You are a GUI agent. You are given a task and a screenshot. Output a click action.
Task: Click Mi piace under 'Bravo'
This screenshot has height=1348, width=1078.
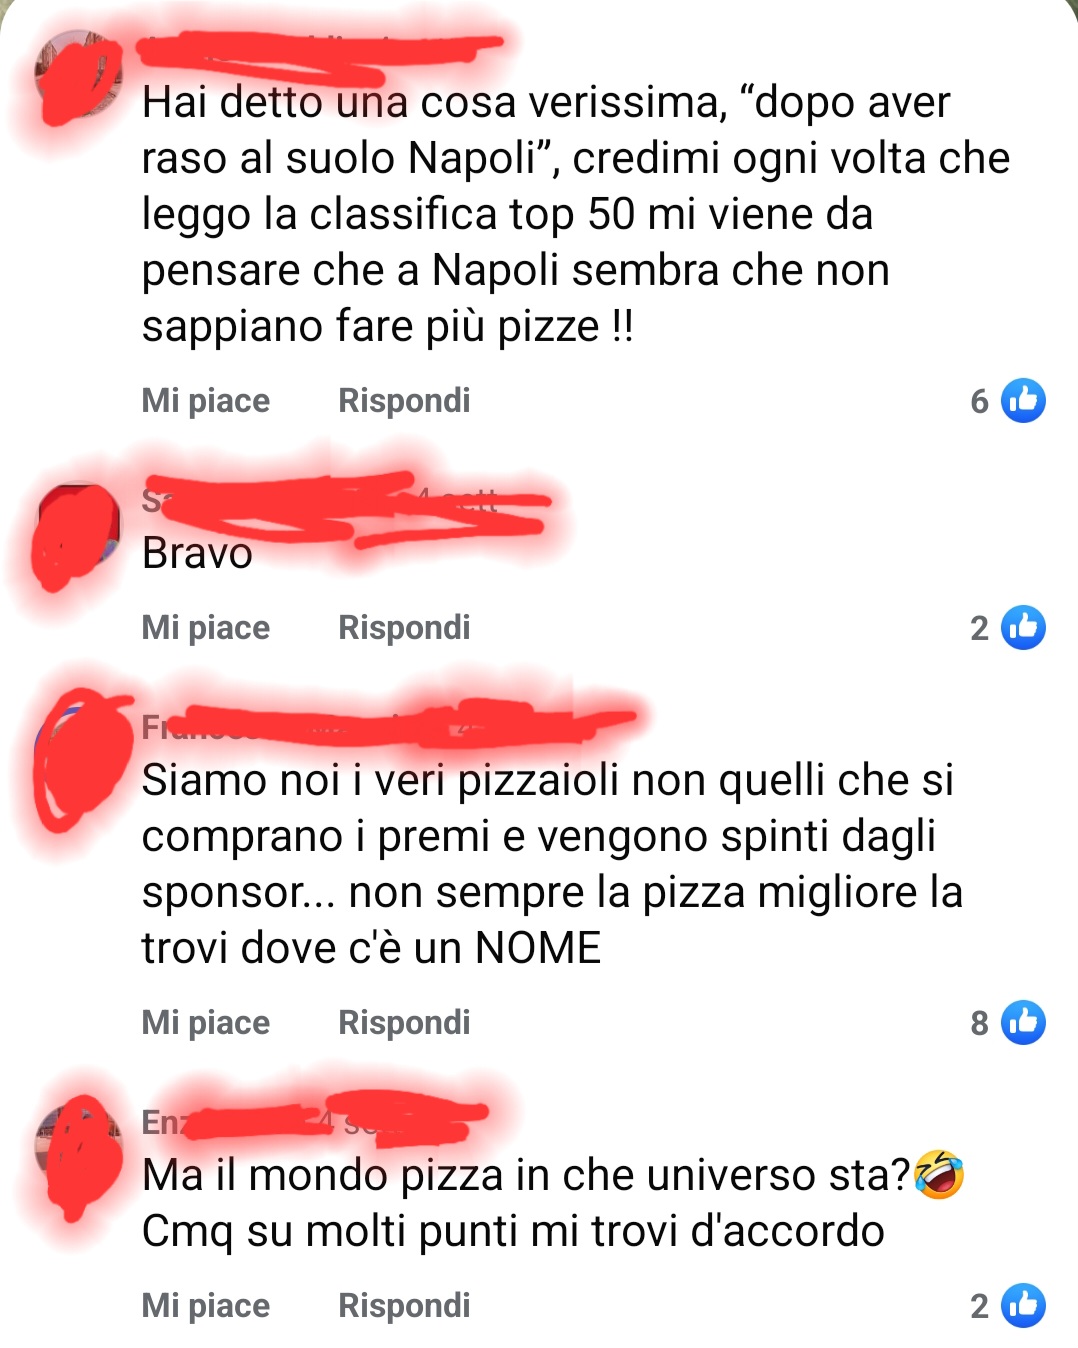coord(206,628)
